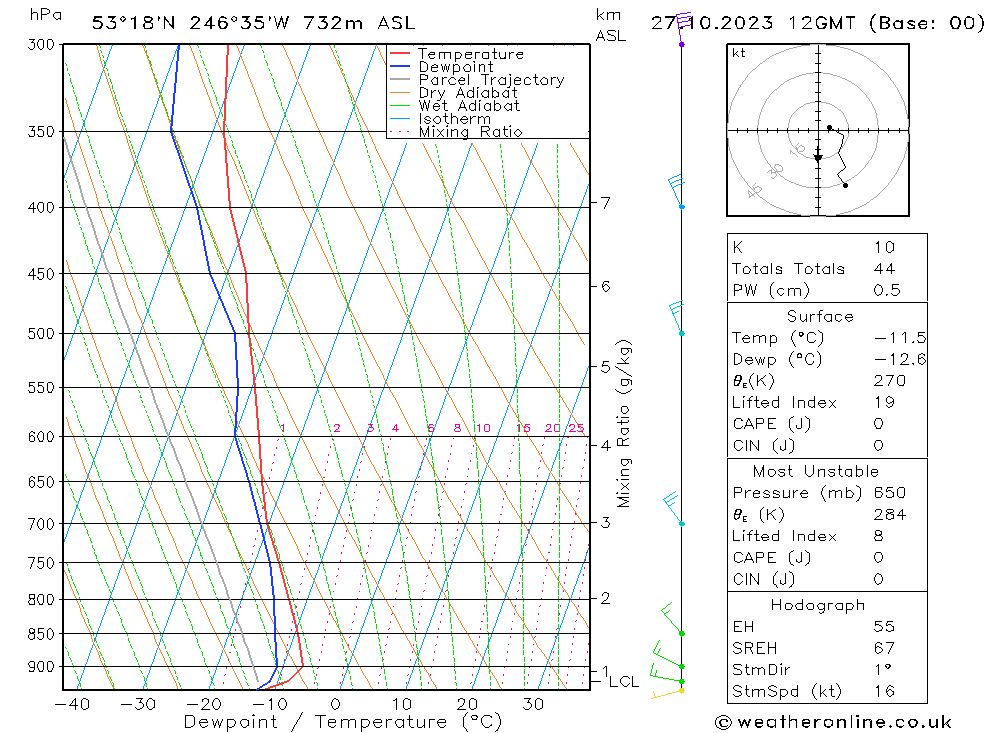Select the EH value 55

[x=885, y=627]
